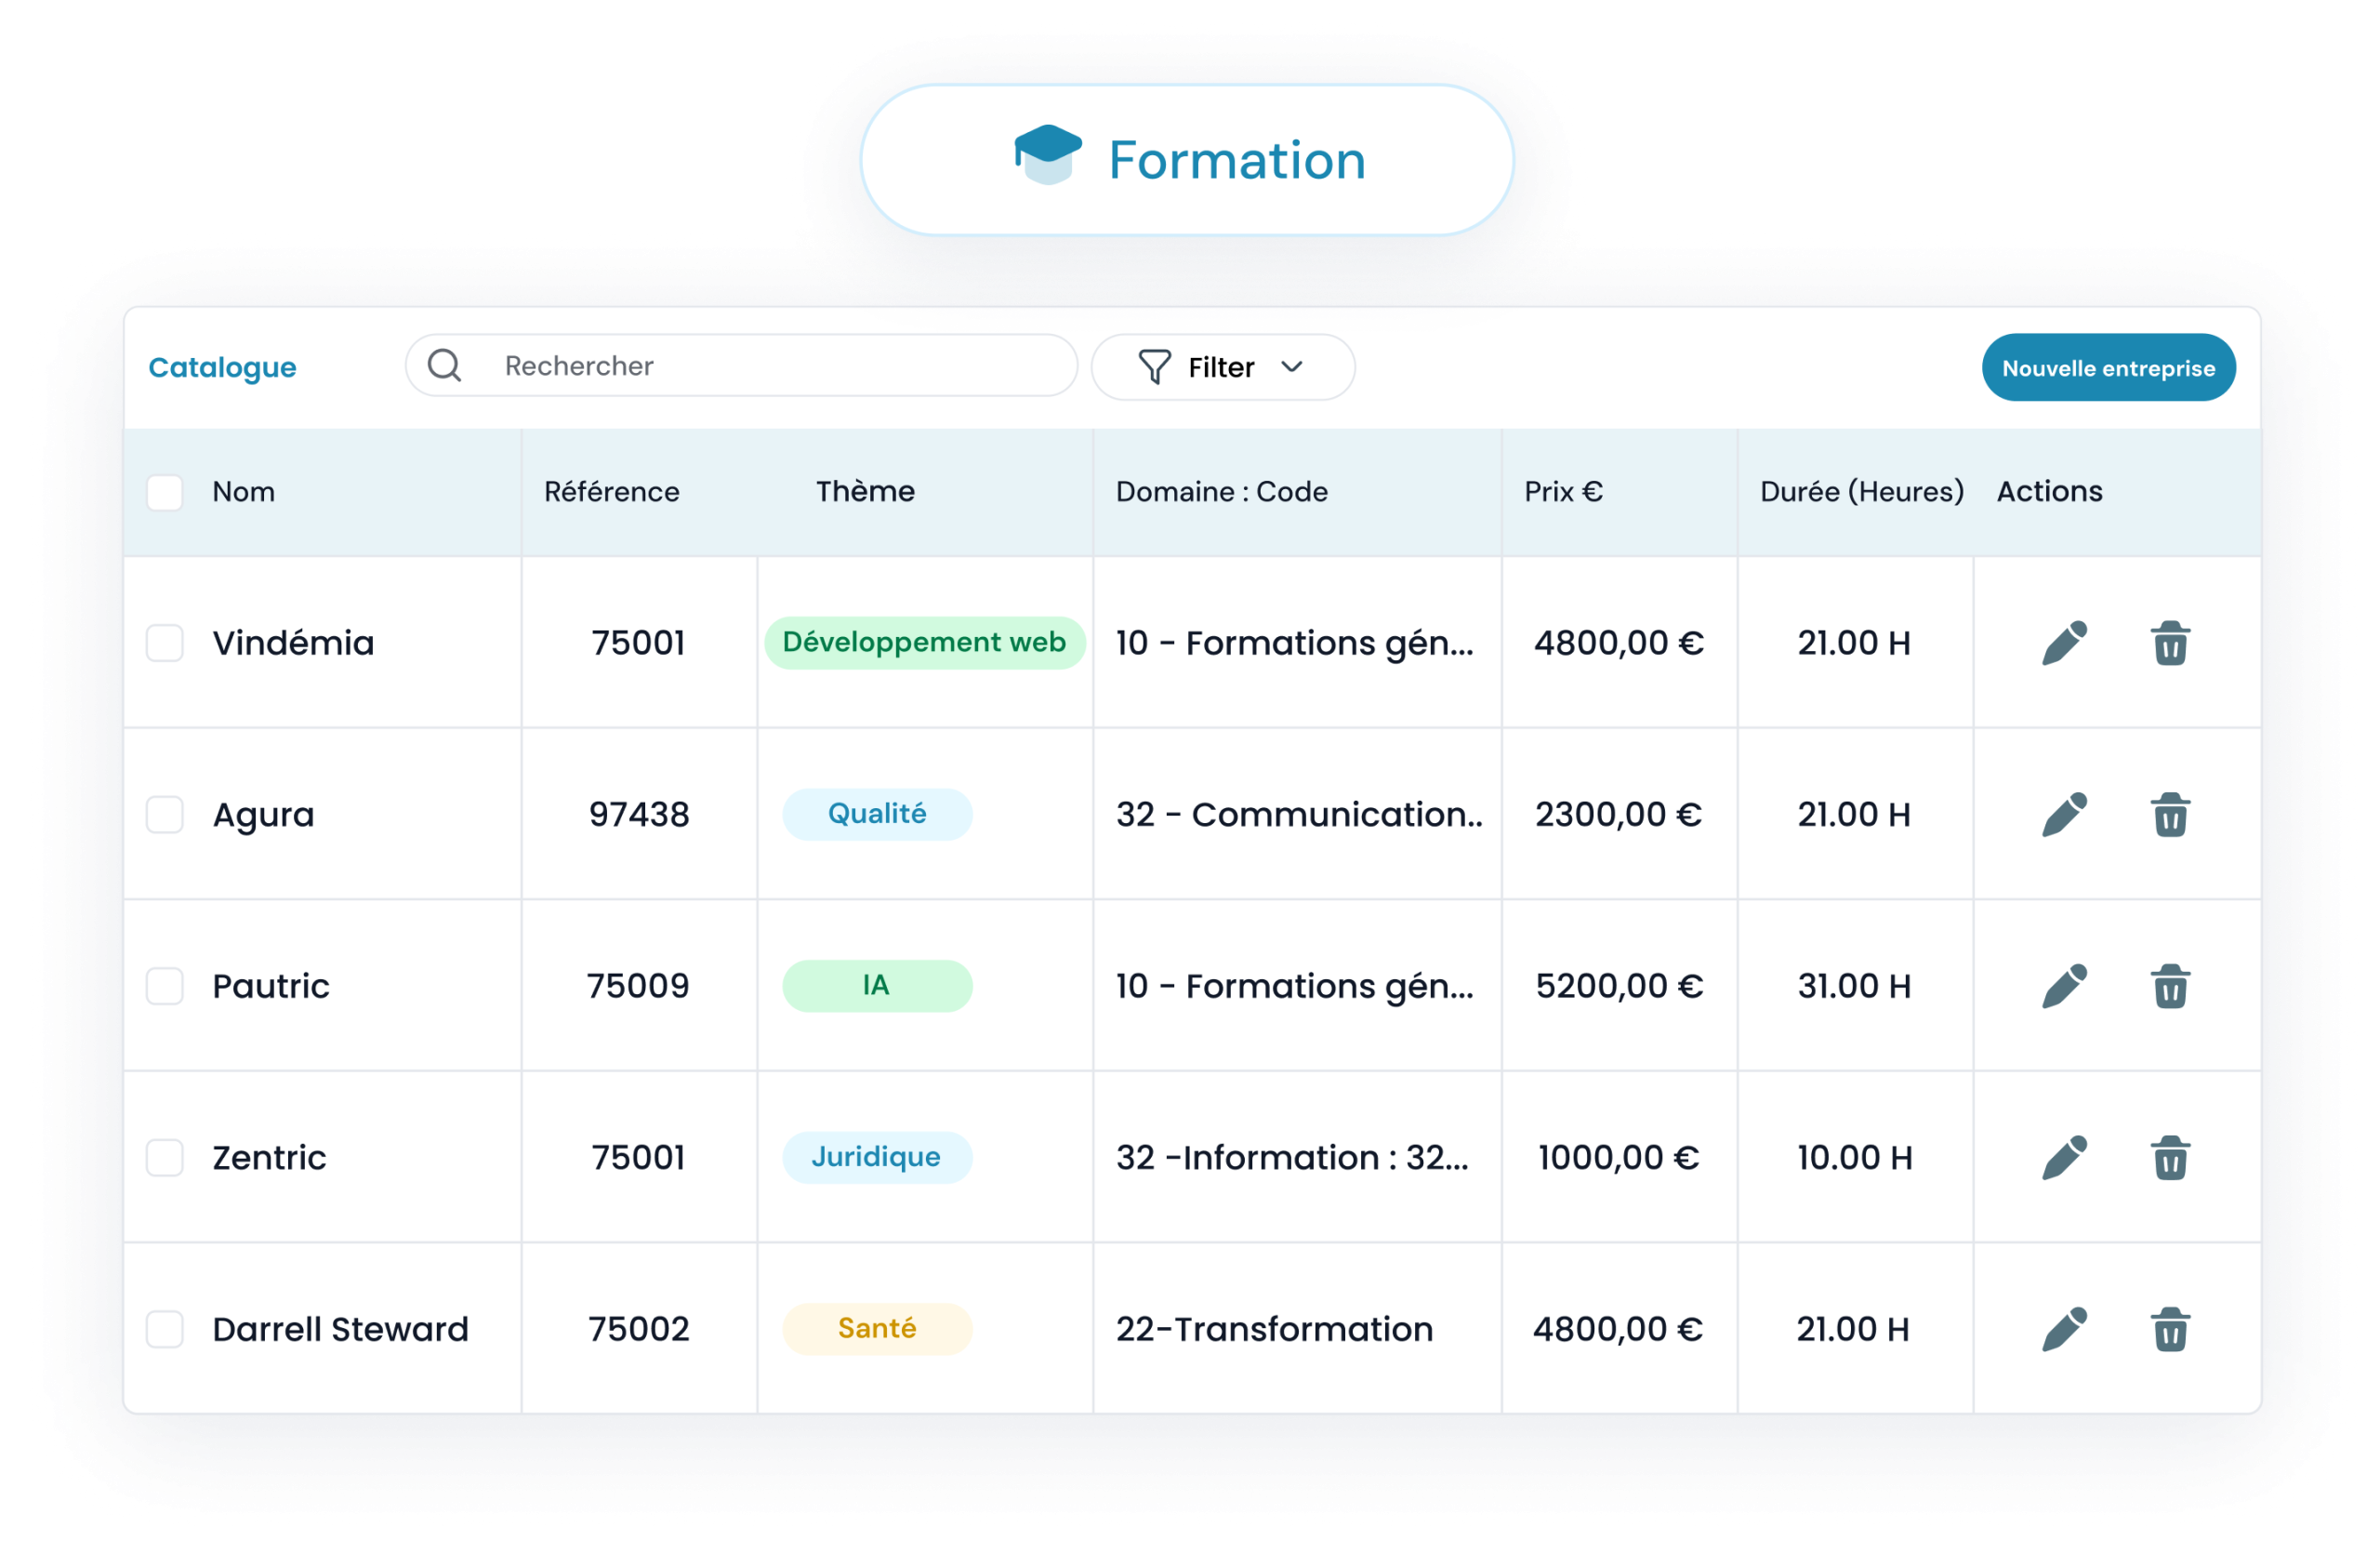This screenshot has height=1554, width=2380.
Task: Remove Zentric using the trash icon
Action: click(2169, 1158)
